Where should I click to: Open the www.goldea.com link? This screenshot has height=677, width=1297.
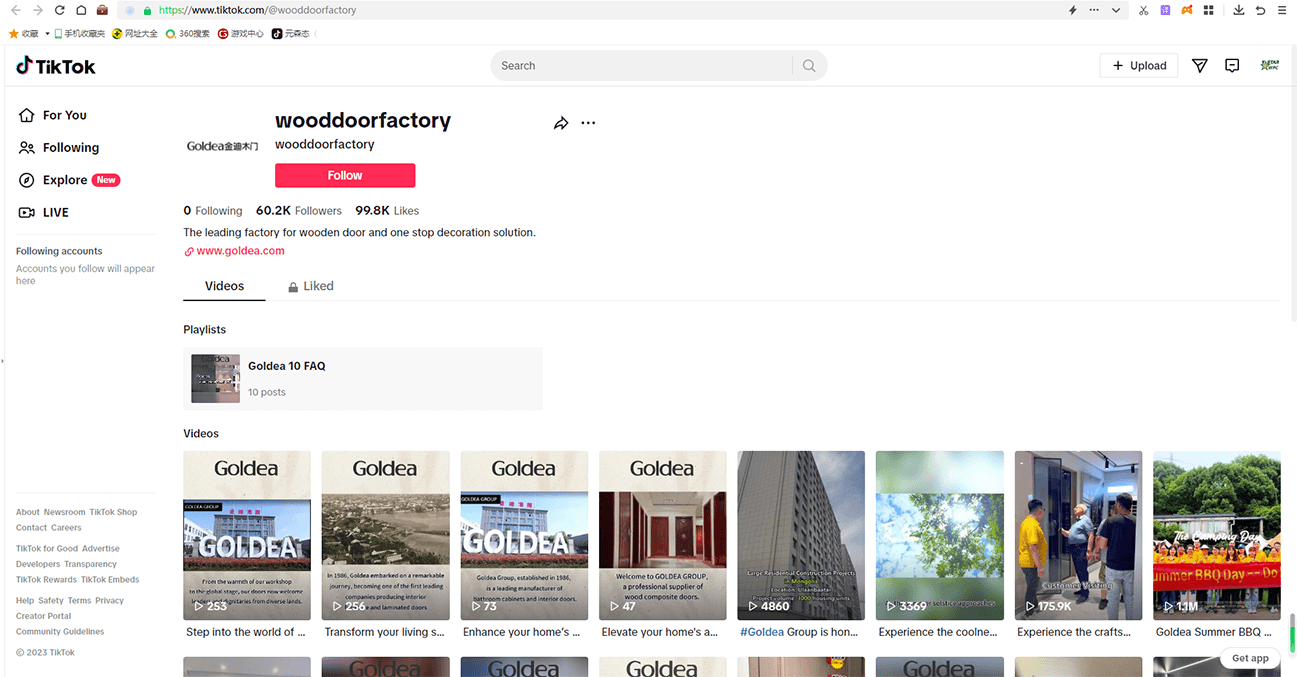click(x=240, y=251)
